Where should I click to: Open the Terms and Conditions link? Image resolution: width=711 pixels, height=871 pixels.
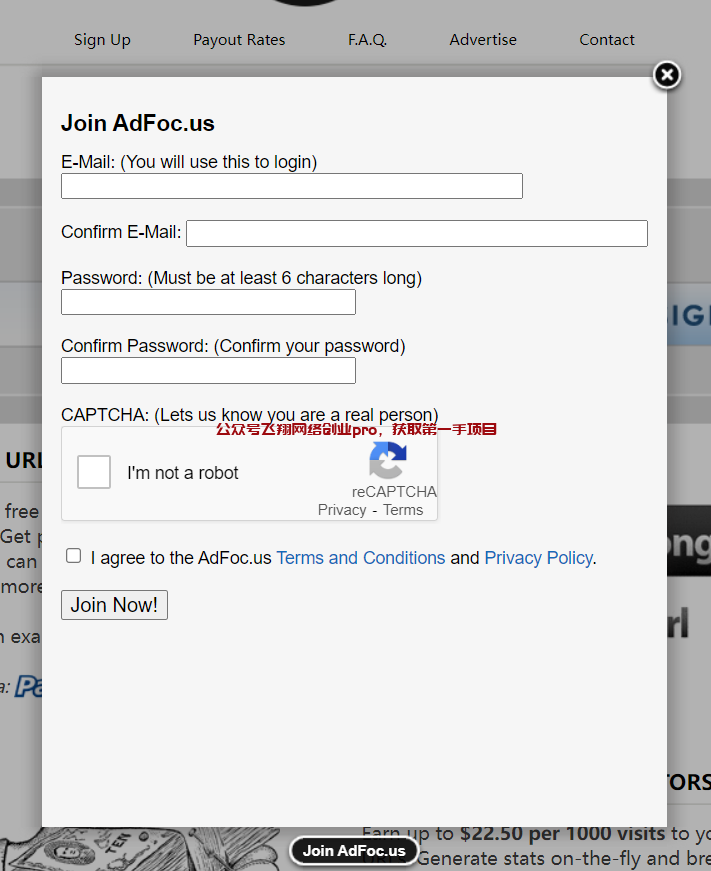(360, 558)
